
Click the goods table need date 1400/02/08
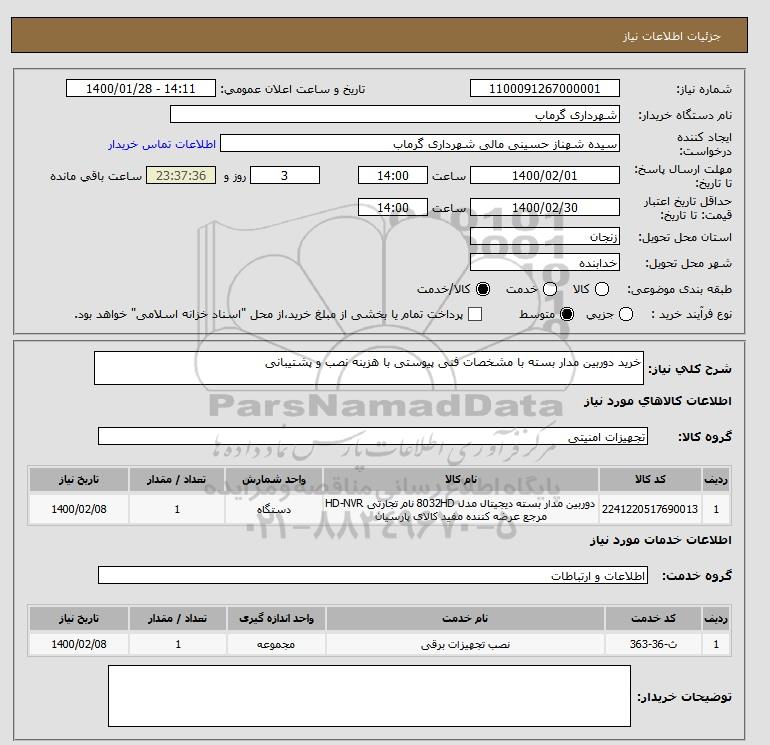pyautogui.click(x=79, y=509)
